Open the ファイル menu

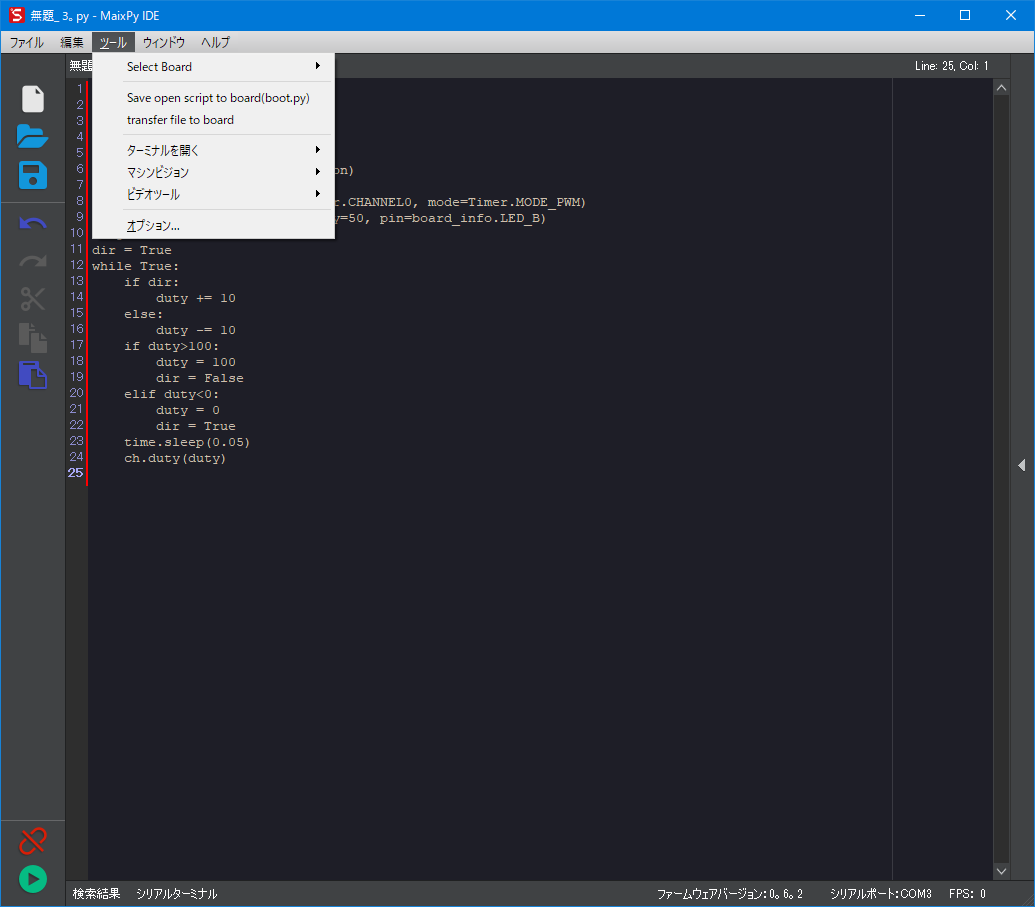click(x=26, y=42)
